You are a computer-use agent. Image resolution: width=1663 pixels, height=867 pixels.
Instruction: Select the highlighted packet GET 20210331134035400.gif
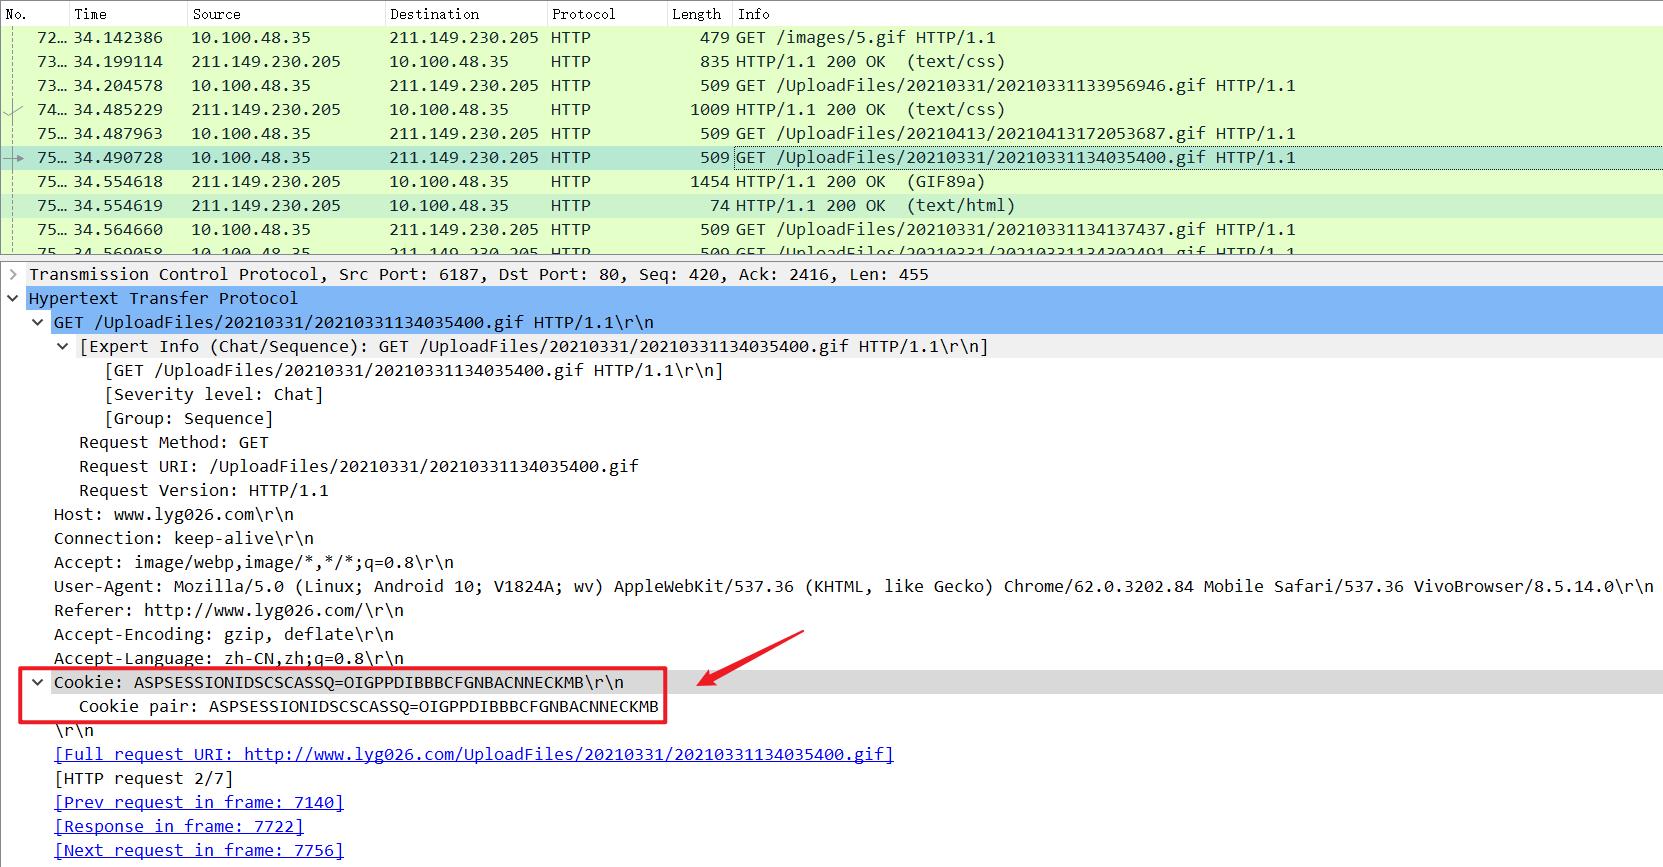[x=831, y=158]
